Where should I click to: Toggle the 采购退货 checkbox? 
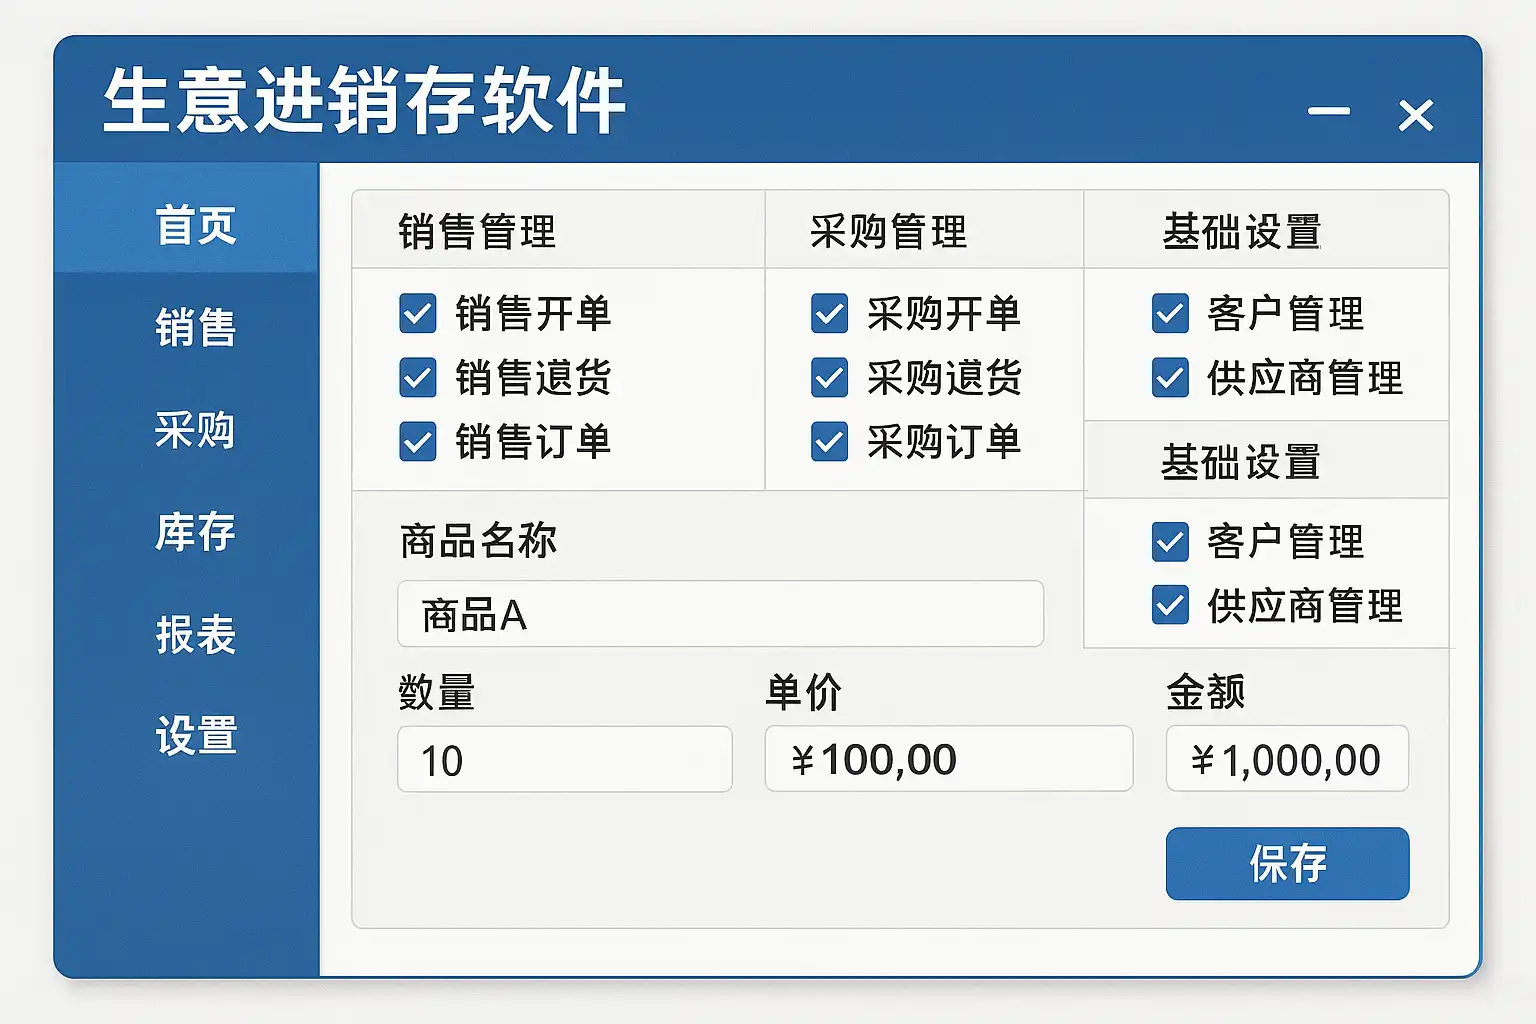[830, 378]
